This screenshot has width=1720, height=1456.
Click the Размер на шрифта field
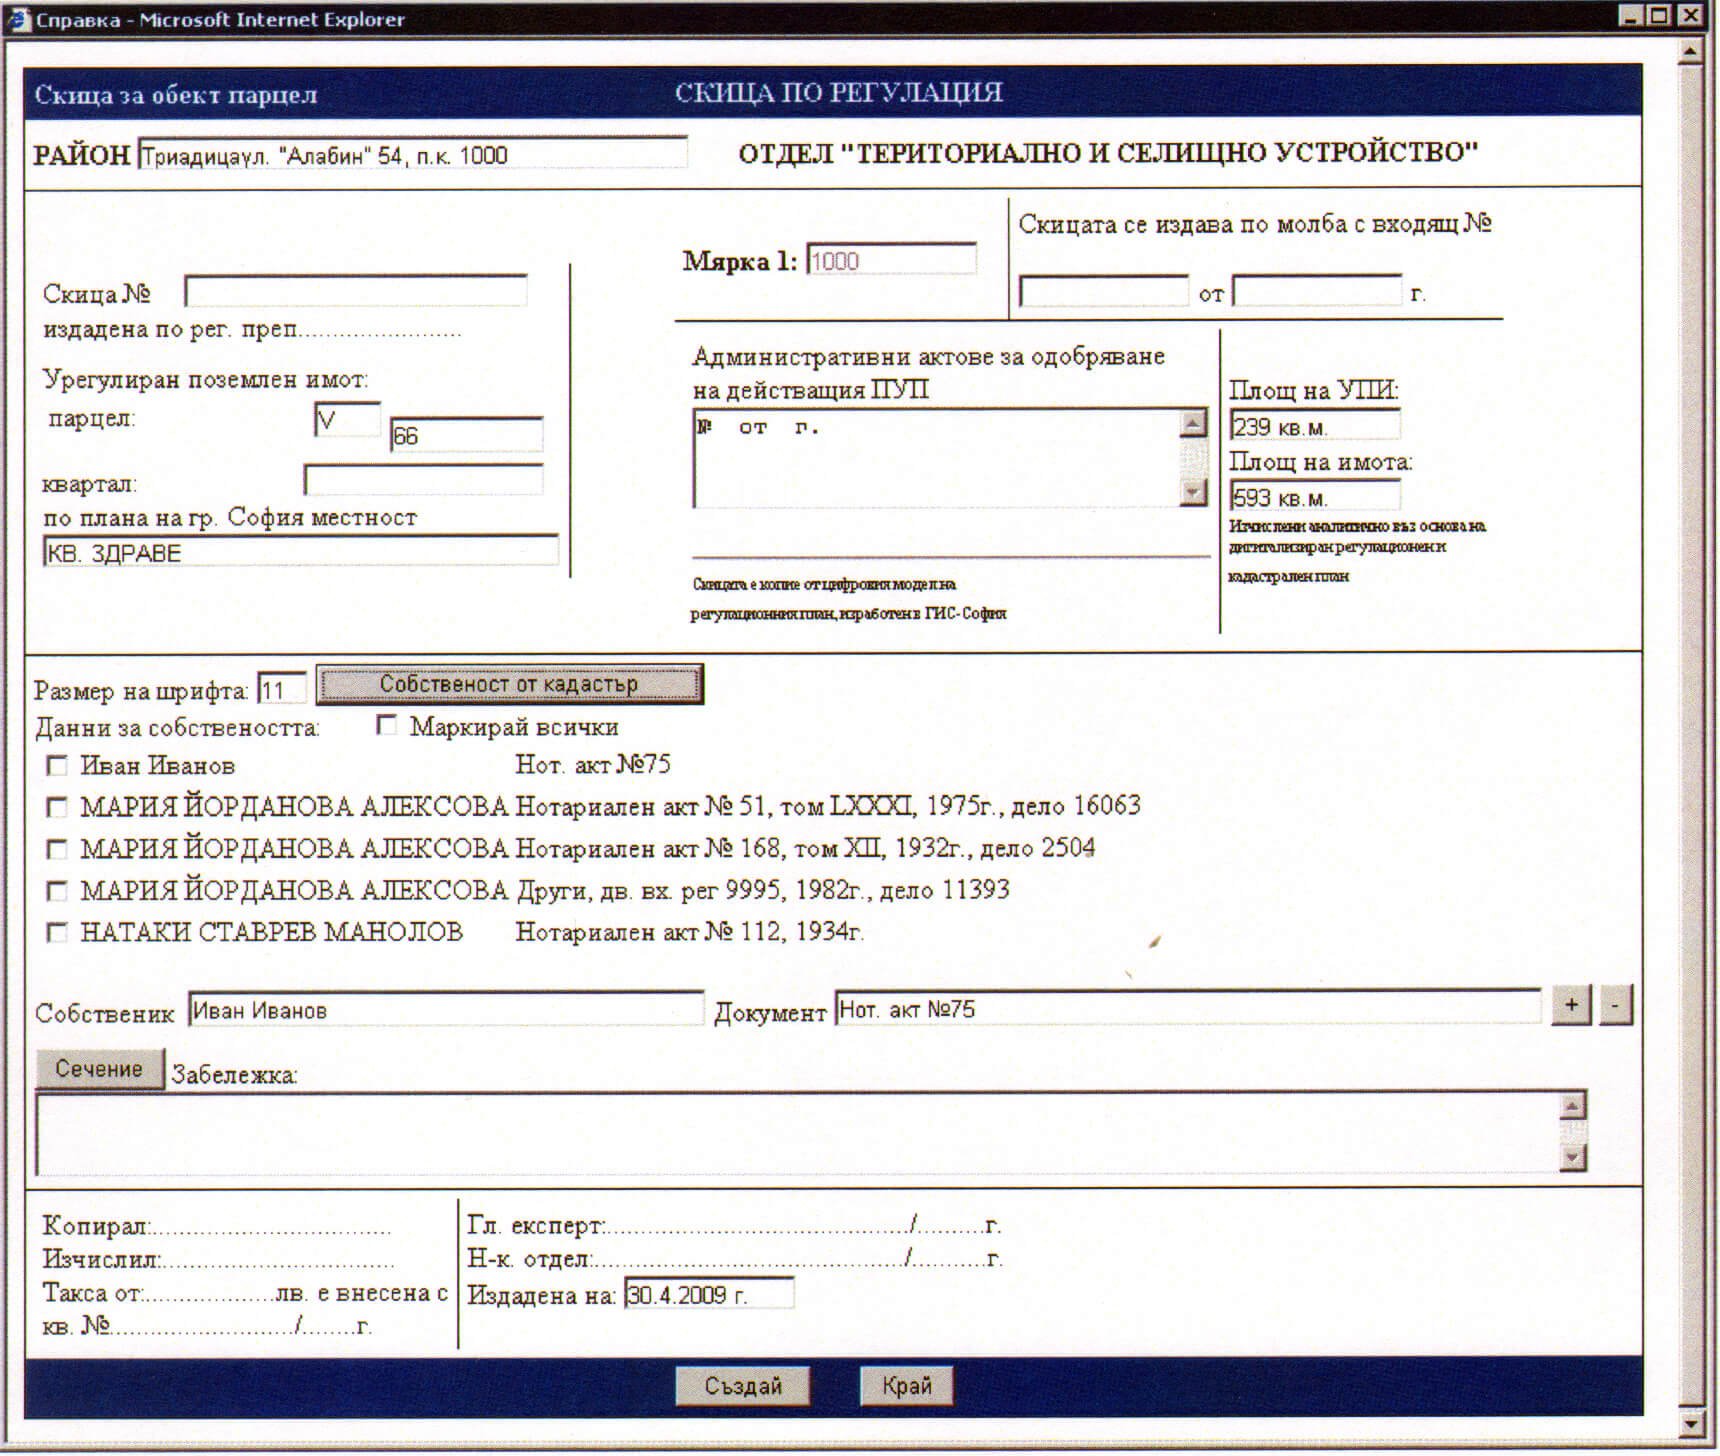(282, 689)
